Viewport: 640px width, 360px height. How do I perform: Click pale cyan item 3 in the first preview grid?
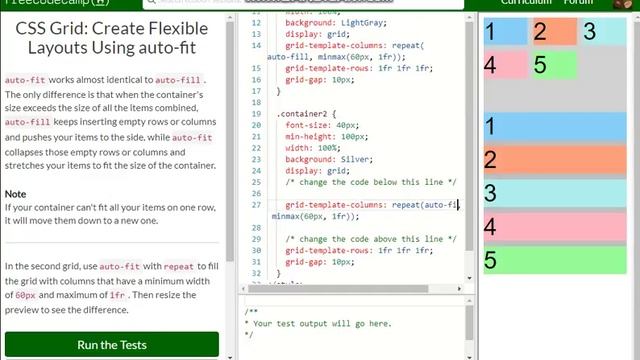point(604,31)
